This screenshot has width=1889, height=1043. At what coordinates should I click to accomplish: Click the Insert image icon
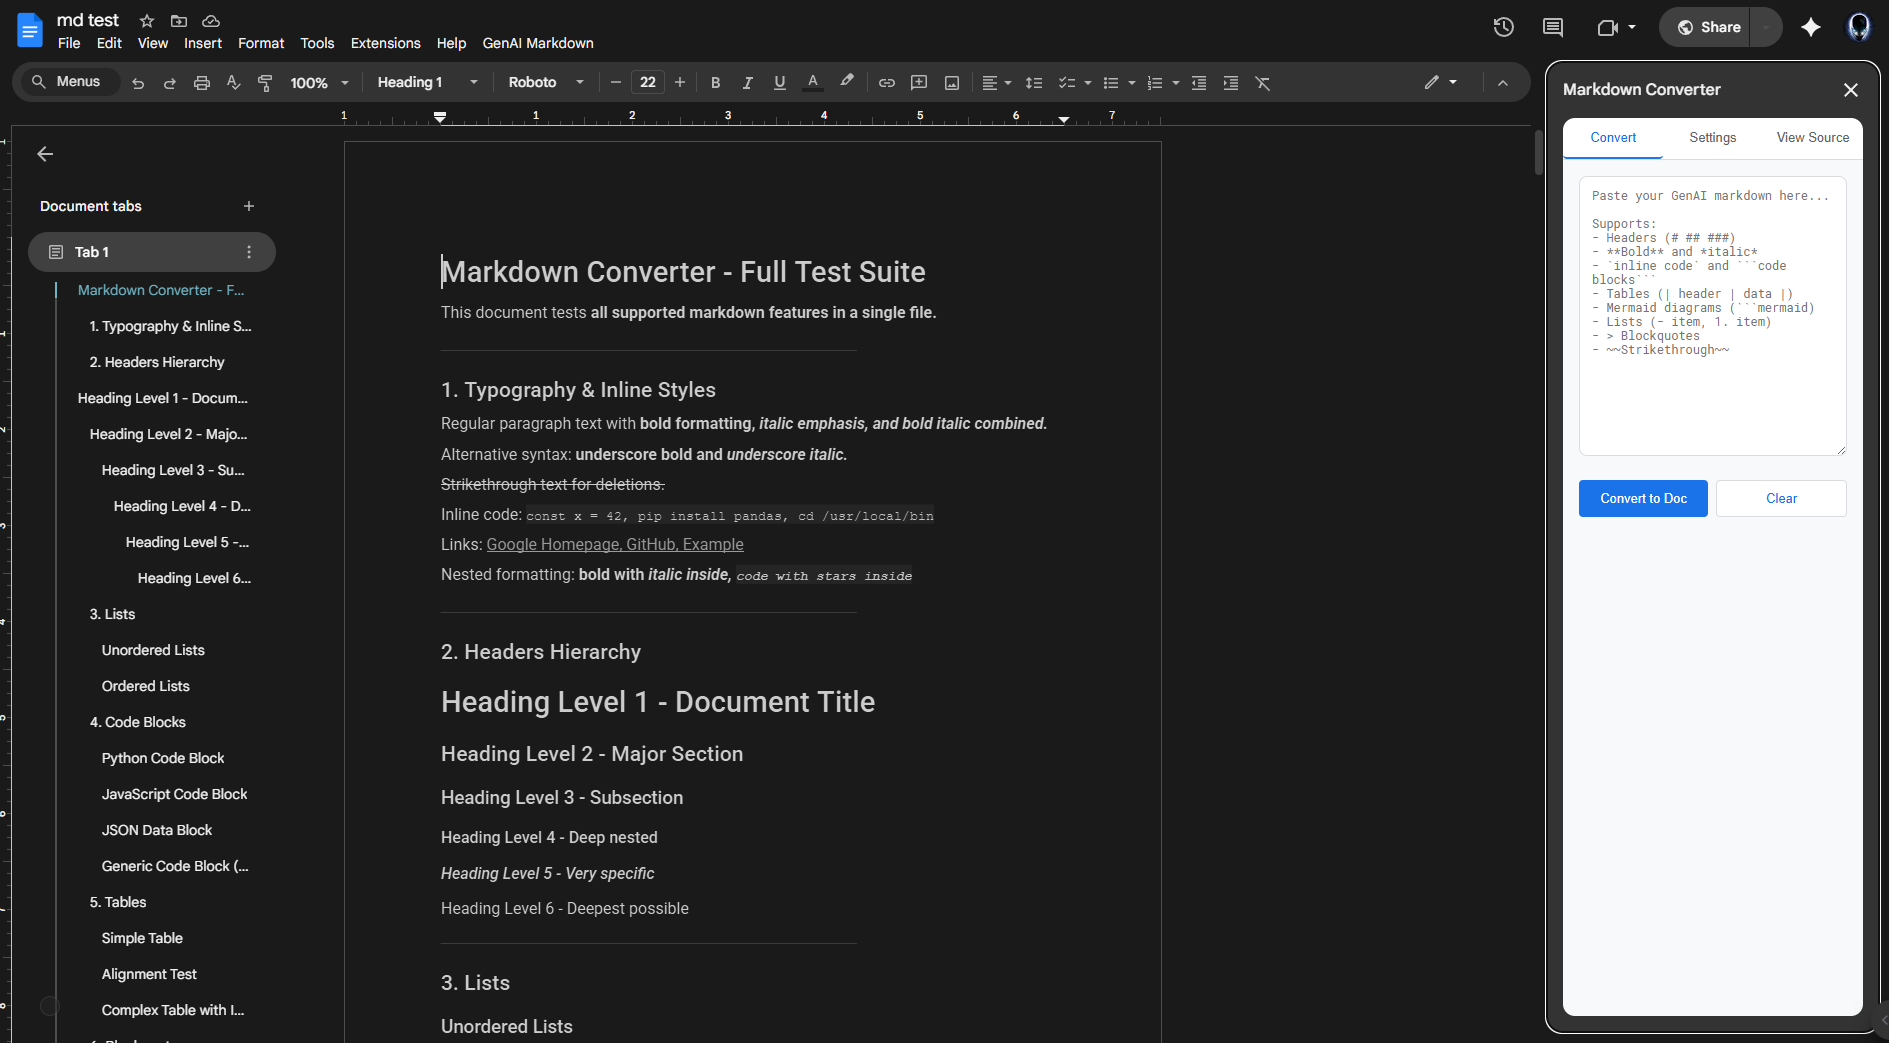pos(951,83)
